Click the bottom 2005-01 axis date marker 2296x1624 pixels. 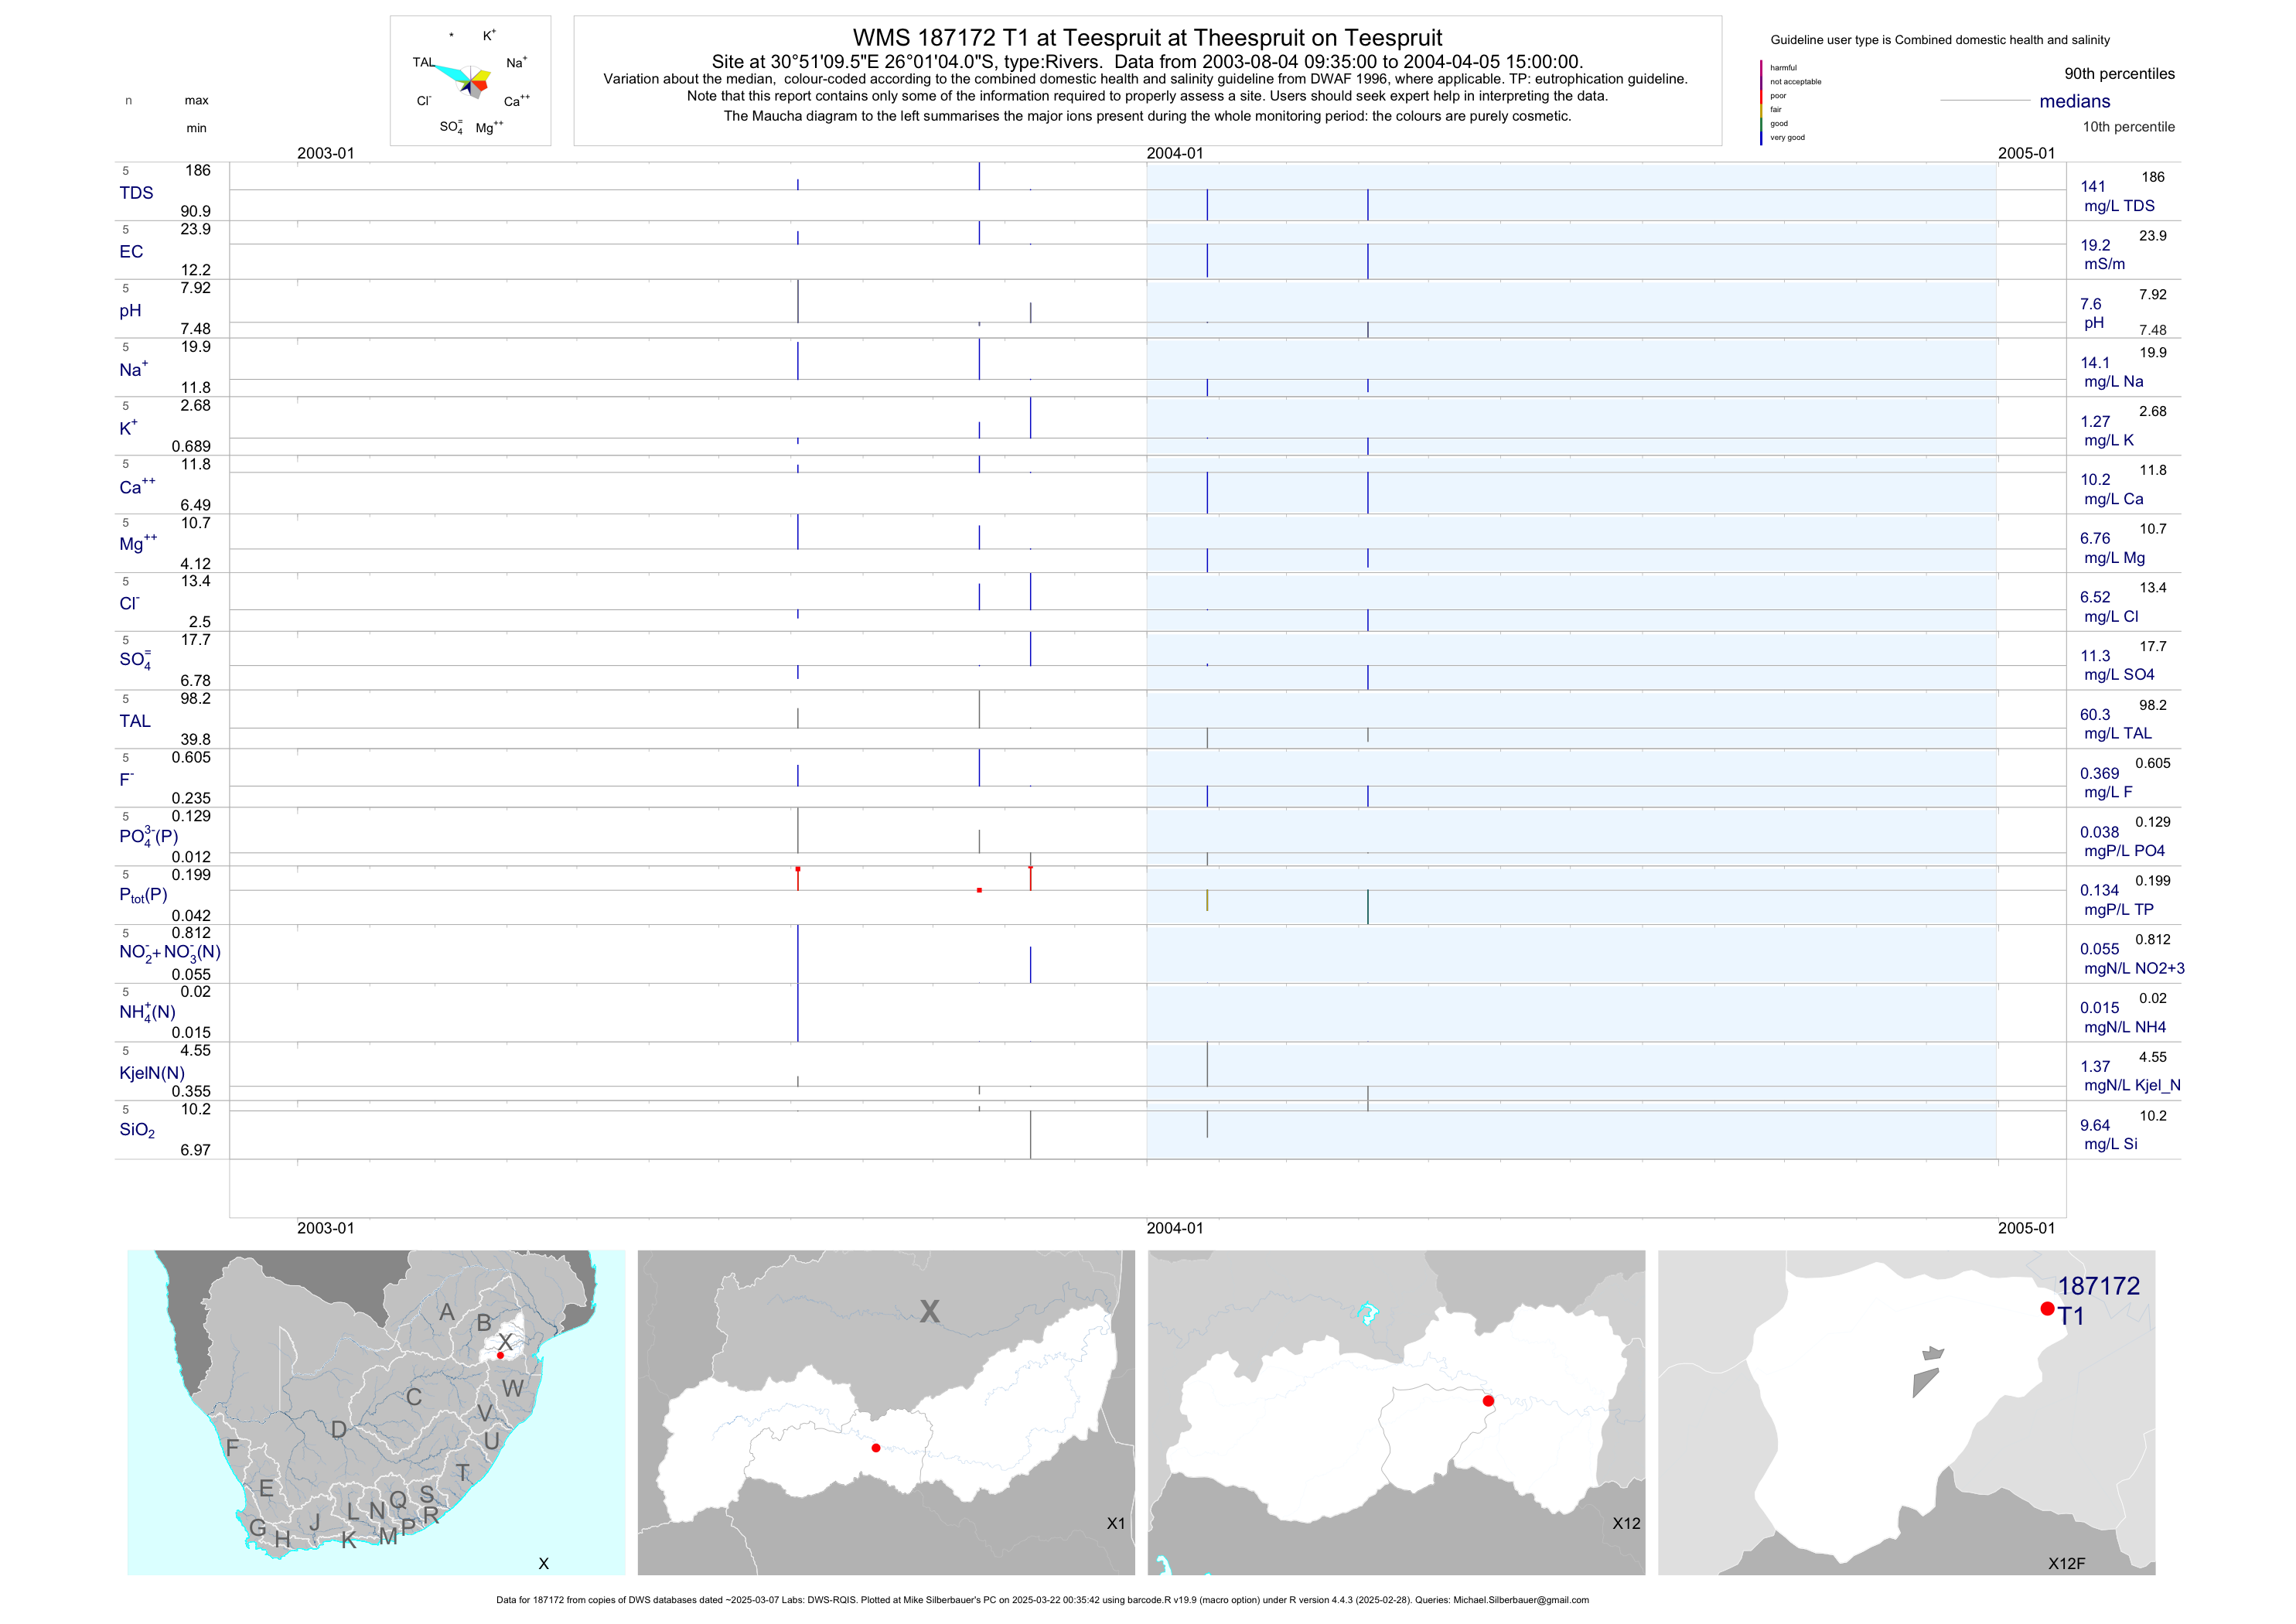click(2026, 1228)
